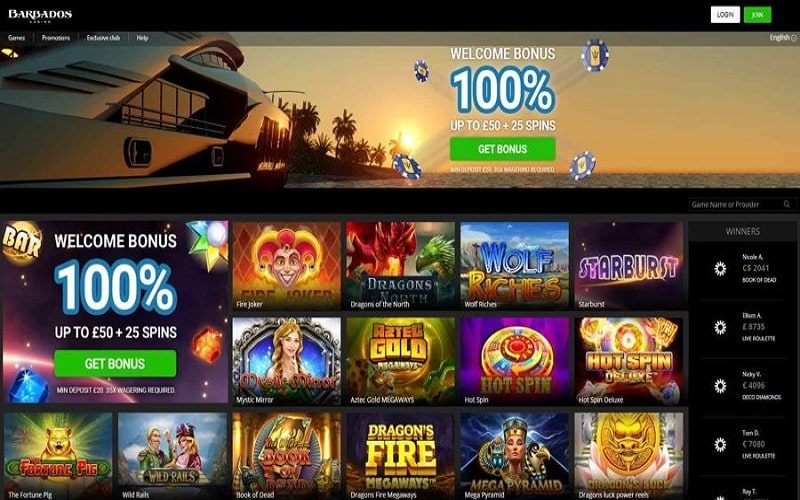Click the sun icon beside Nicole A.
This screenshot has height=500, width=800.
coord(720,268)
